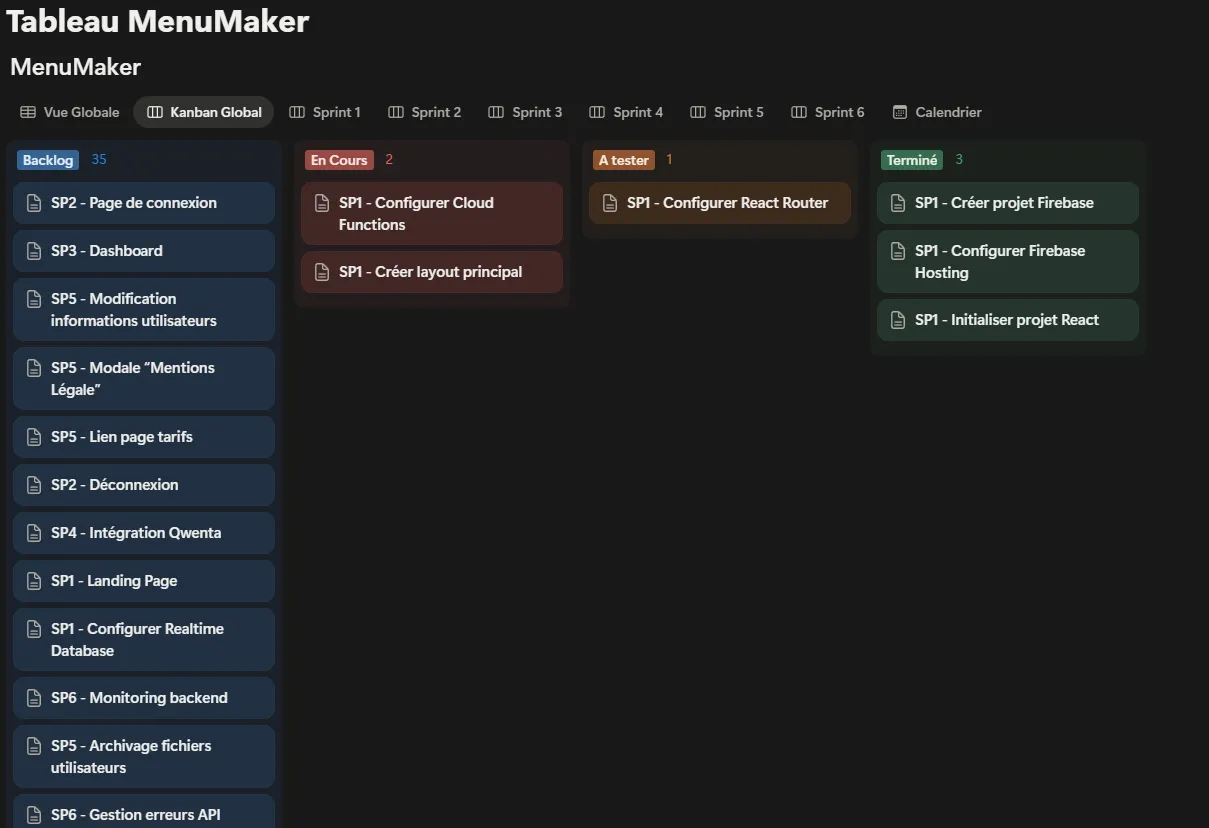The width and height of the screenshot is (1209, 828).
Task: Click page icon on SP3 Dashboard card
Action: (34, 251)
